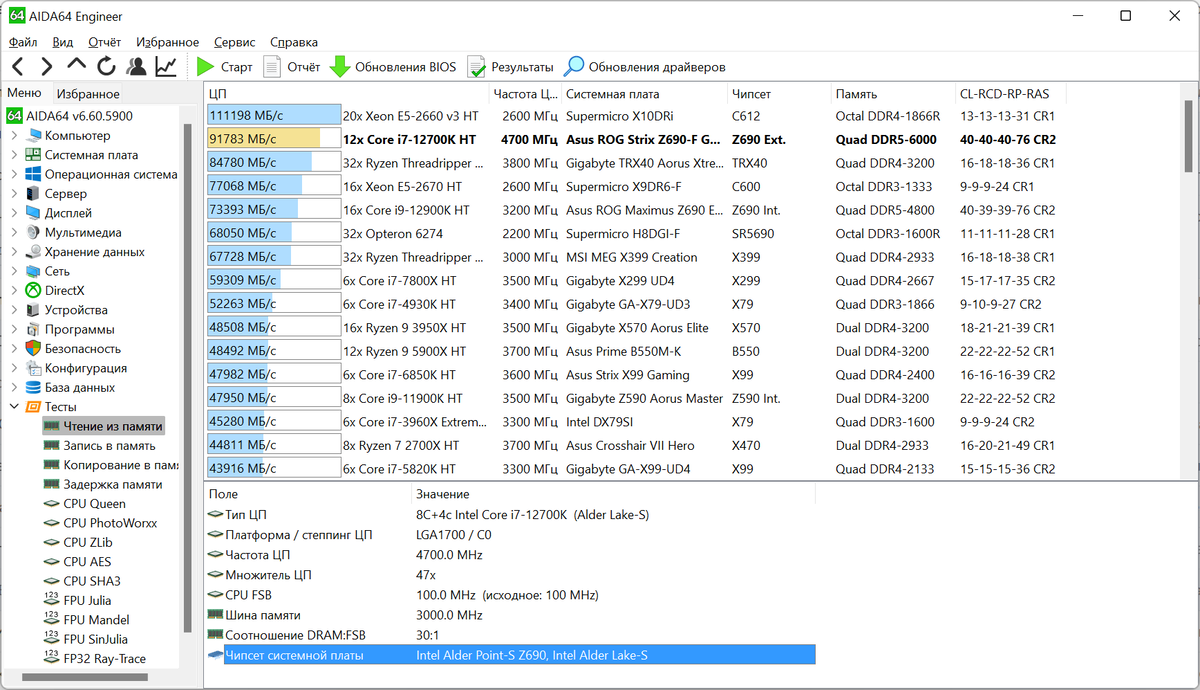This screenshot has width=1200, height=690.
Task: Expand the Системная плата tree node
Action: (x=14, y=155)
